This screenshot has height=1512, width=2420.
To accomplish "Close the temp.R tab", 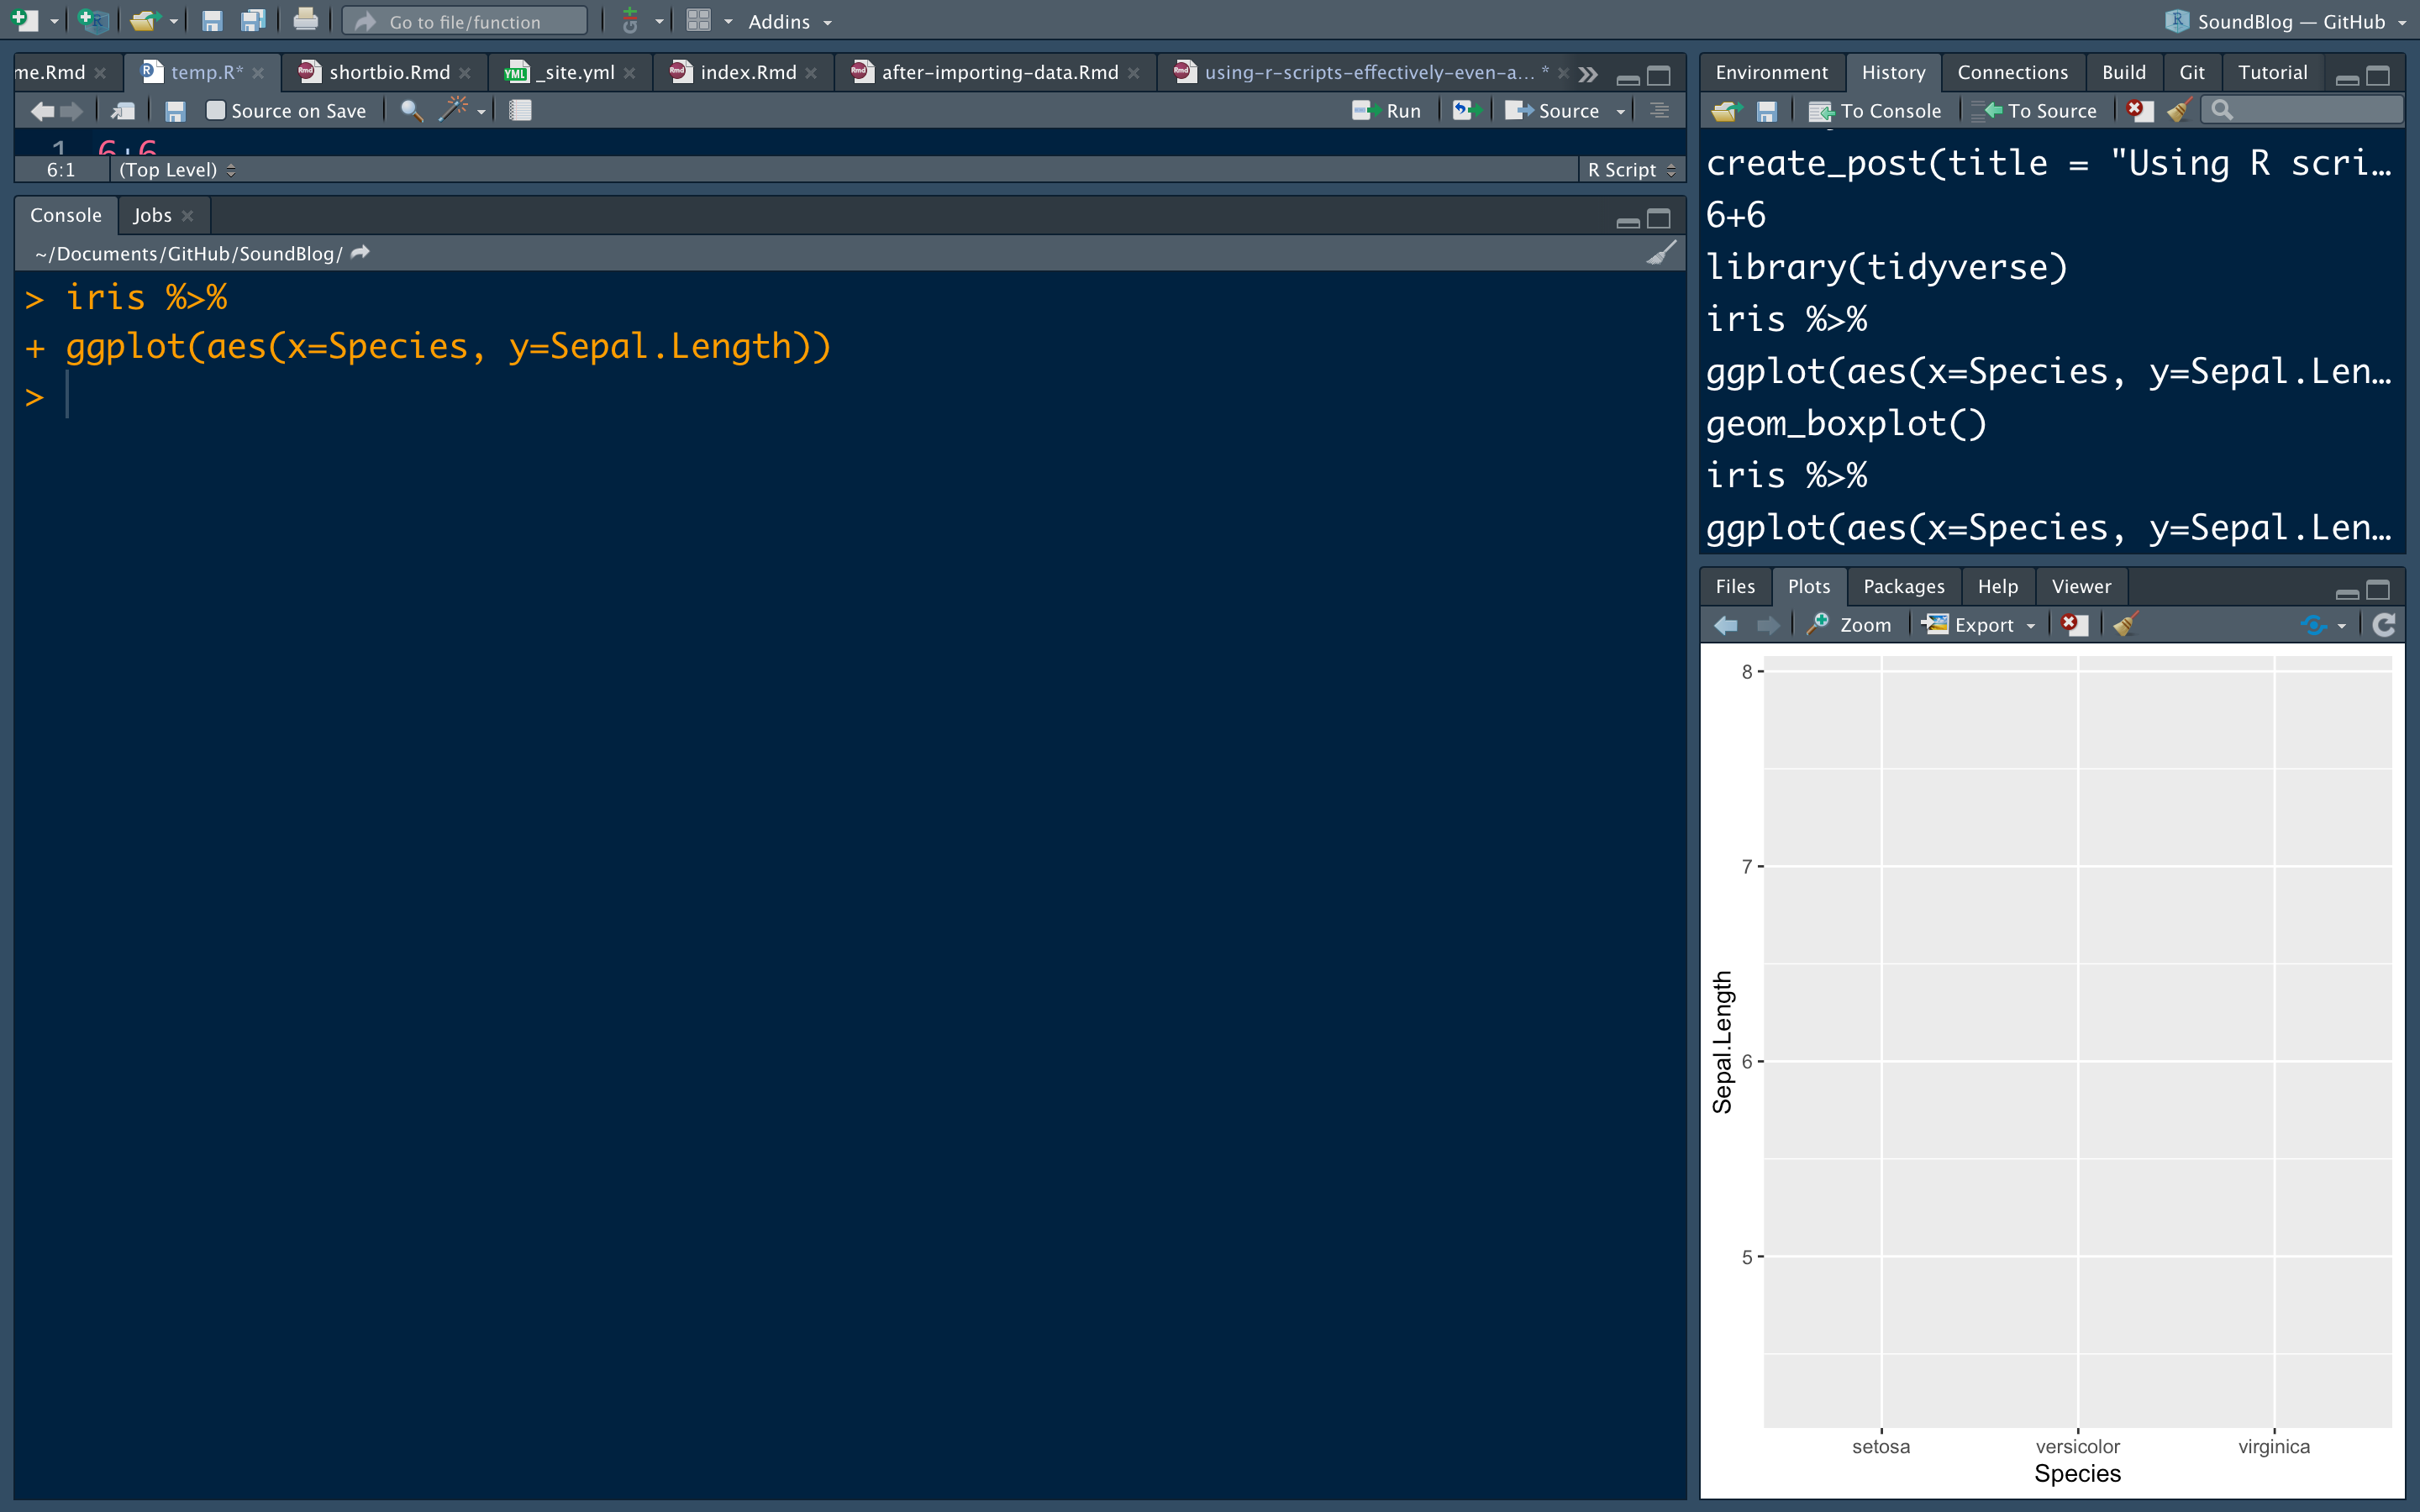I will pyautogui.click(x=258, y=73).
